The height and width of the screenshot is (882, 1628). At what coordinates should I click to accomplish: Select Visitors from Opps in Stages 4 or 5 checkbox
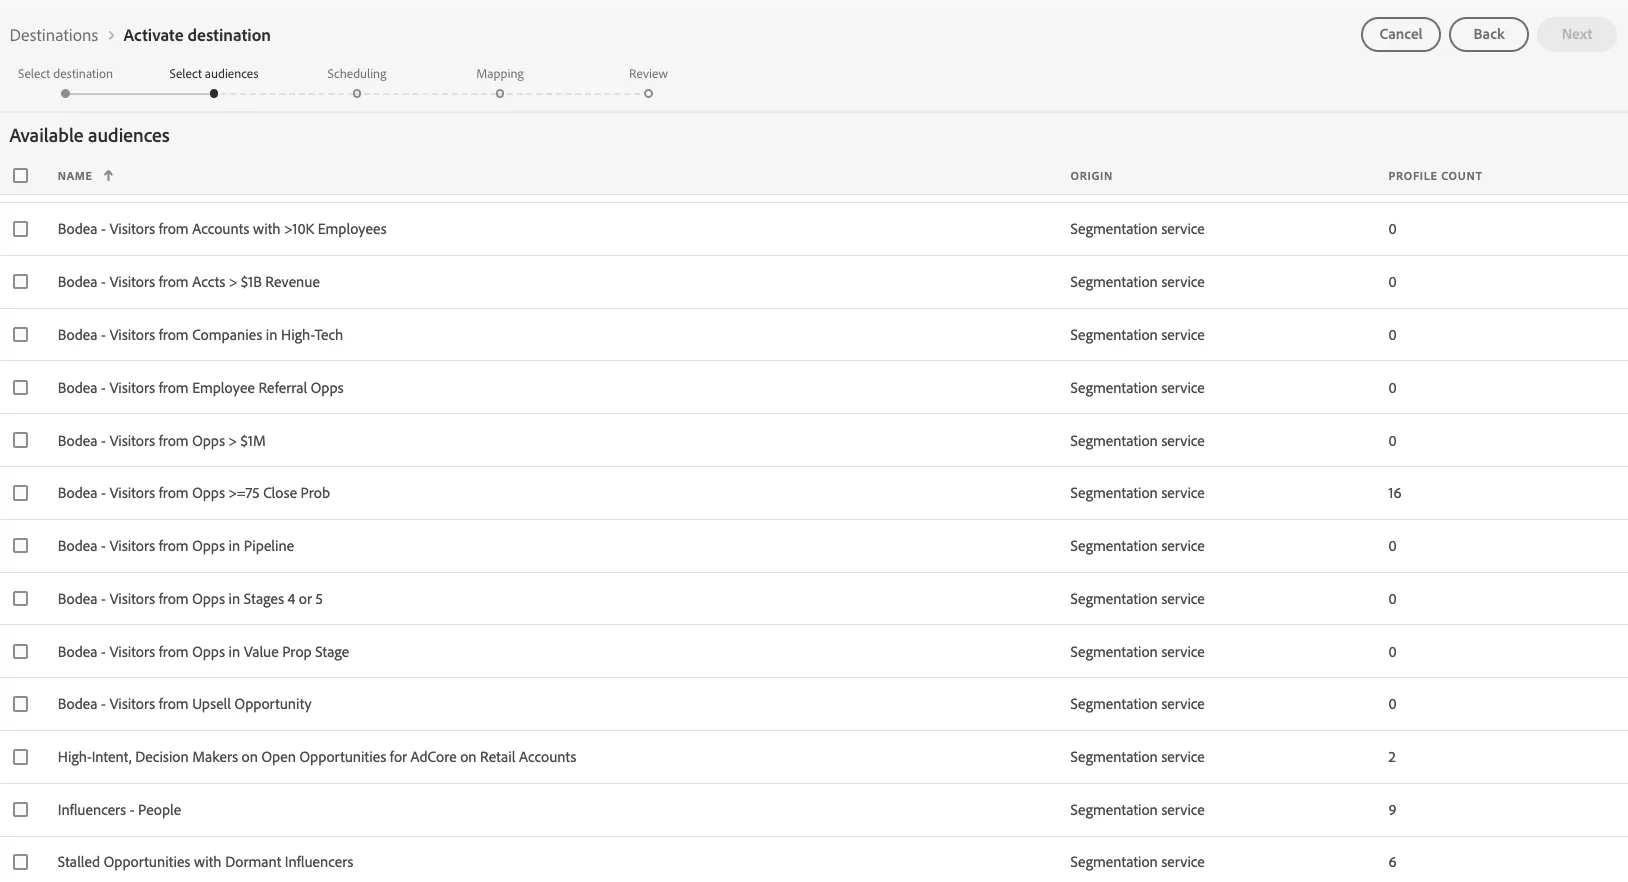(x=20, y=599)
